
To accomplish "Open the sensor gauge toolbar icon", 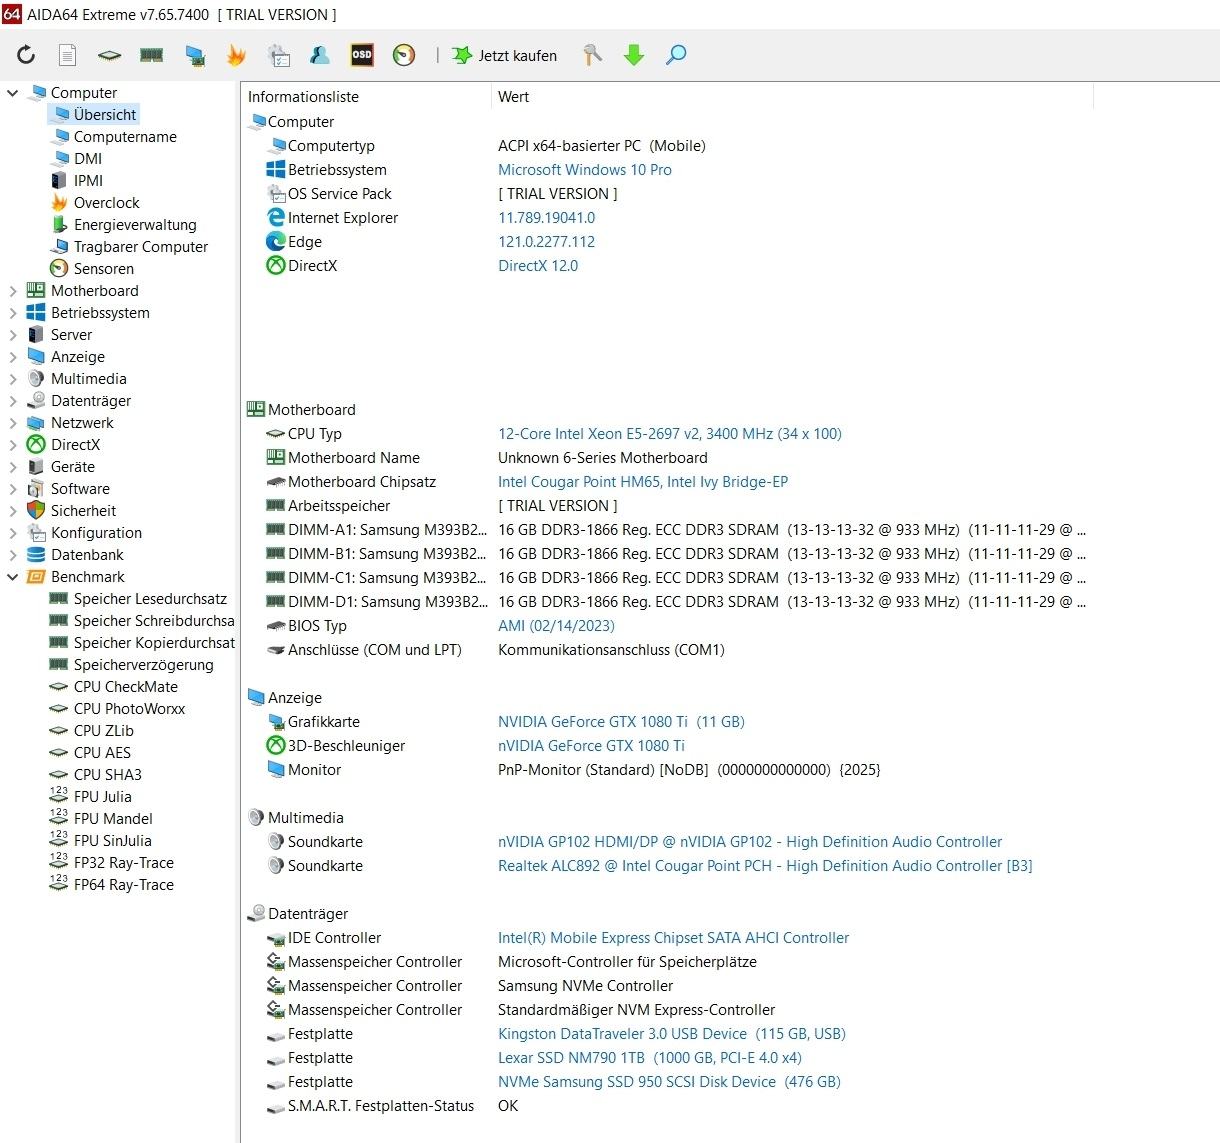I will coord(404,55).
